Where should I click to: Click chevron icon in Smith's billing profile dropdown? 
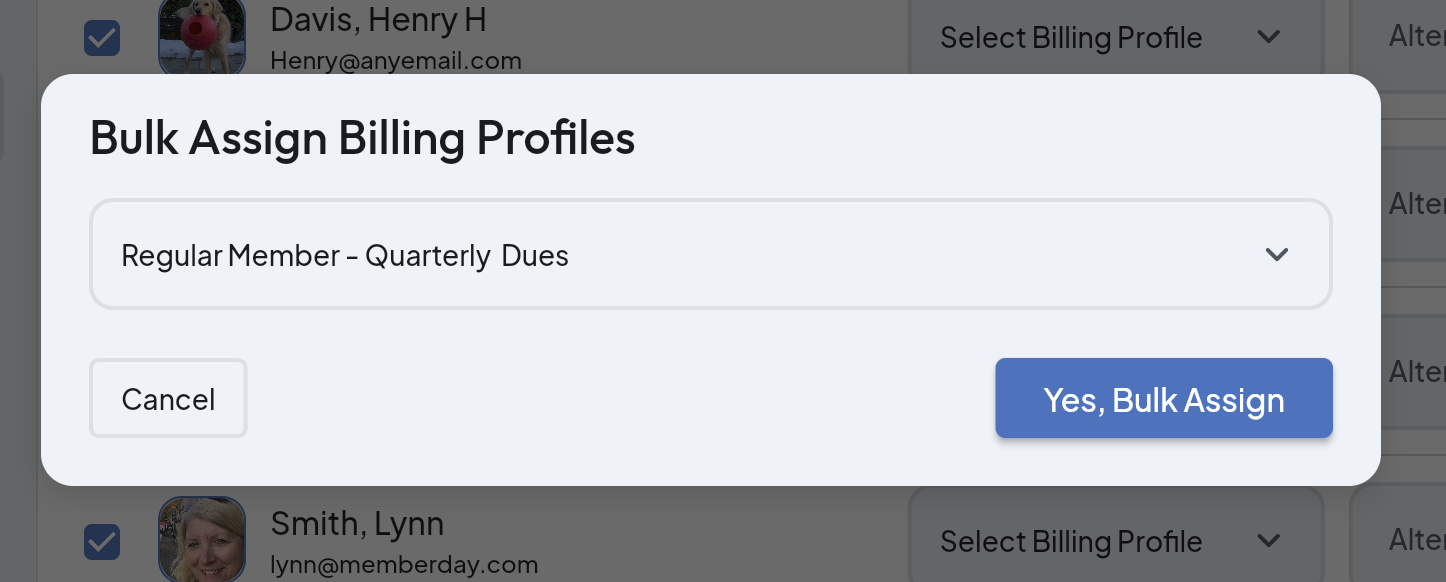pyautogui.click(x=1268, y=542)
